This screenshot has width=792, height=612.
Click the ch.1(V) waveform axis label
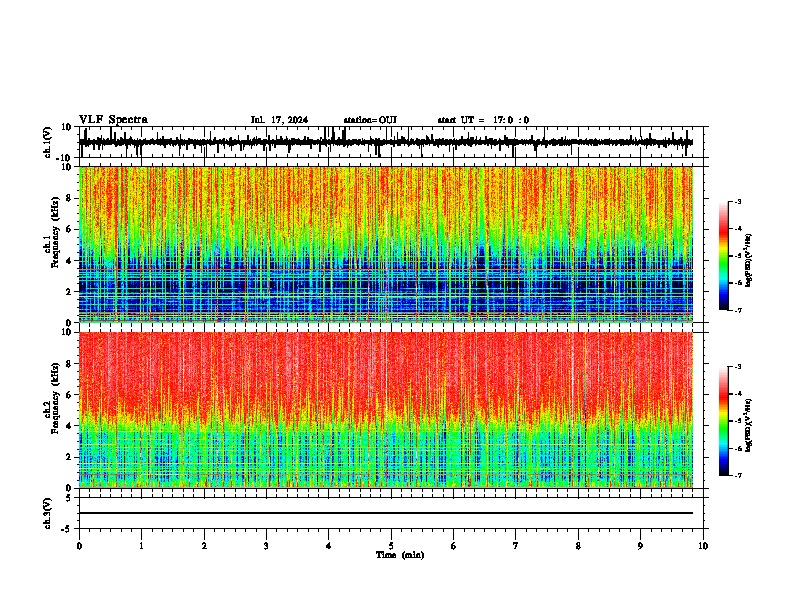point(48,142)
